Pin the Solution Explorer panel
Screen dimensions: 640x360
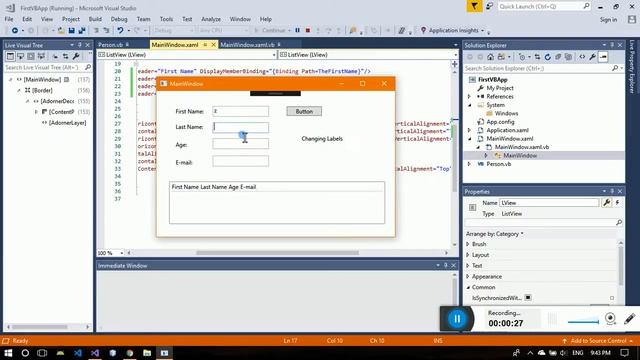point(612,45)
